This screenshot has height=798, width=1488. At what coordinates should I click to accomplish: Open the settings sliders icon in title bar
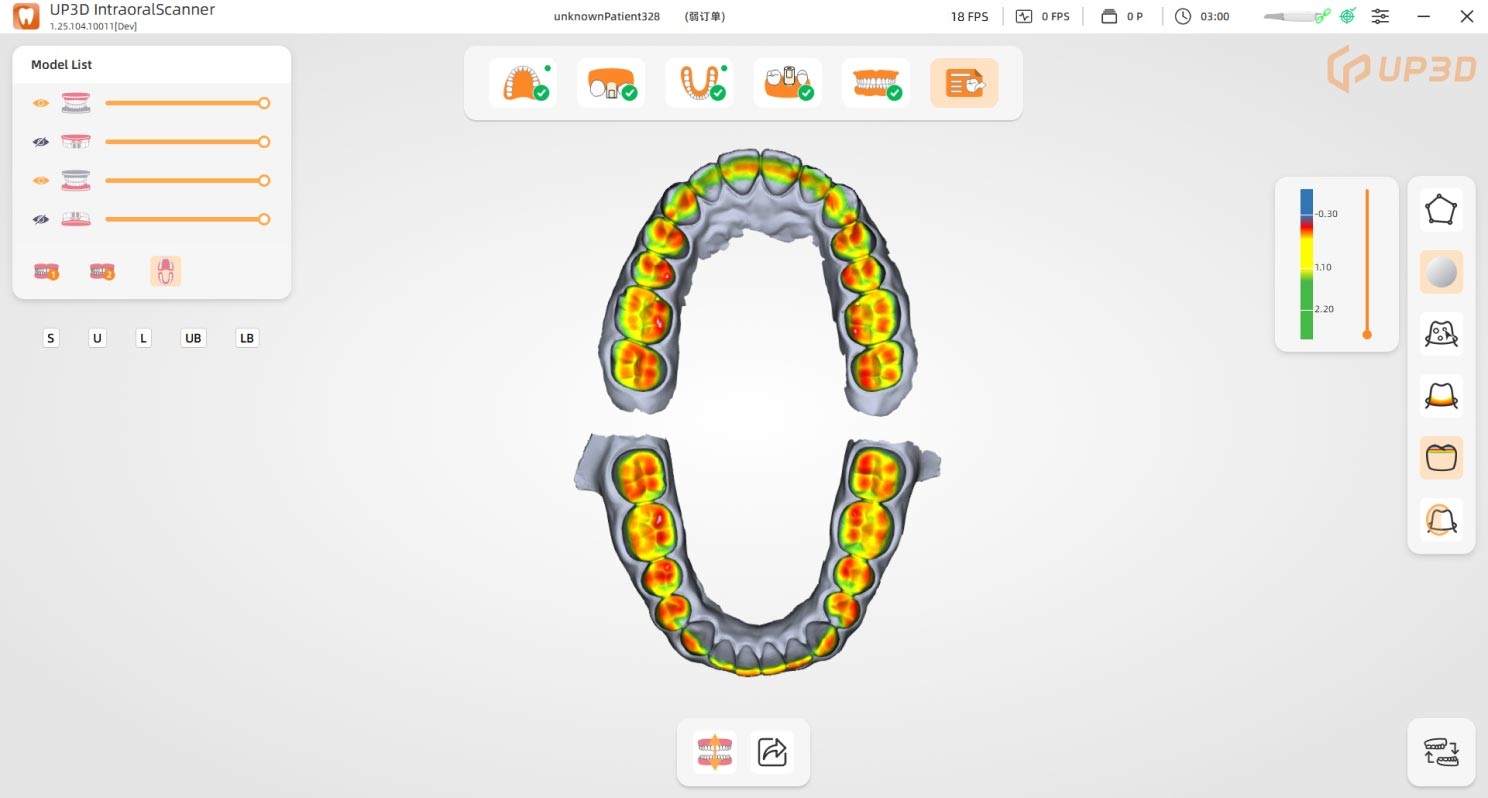pyautogui.click(x=1380, y=16)
